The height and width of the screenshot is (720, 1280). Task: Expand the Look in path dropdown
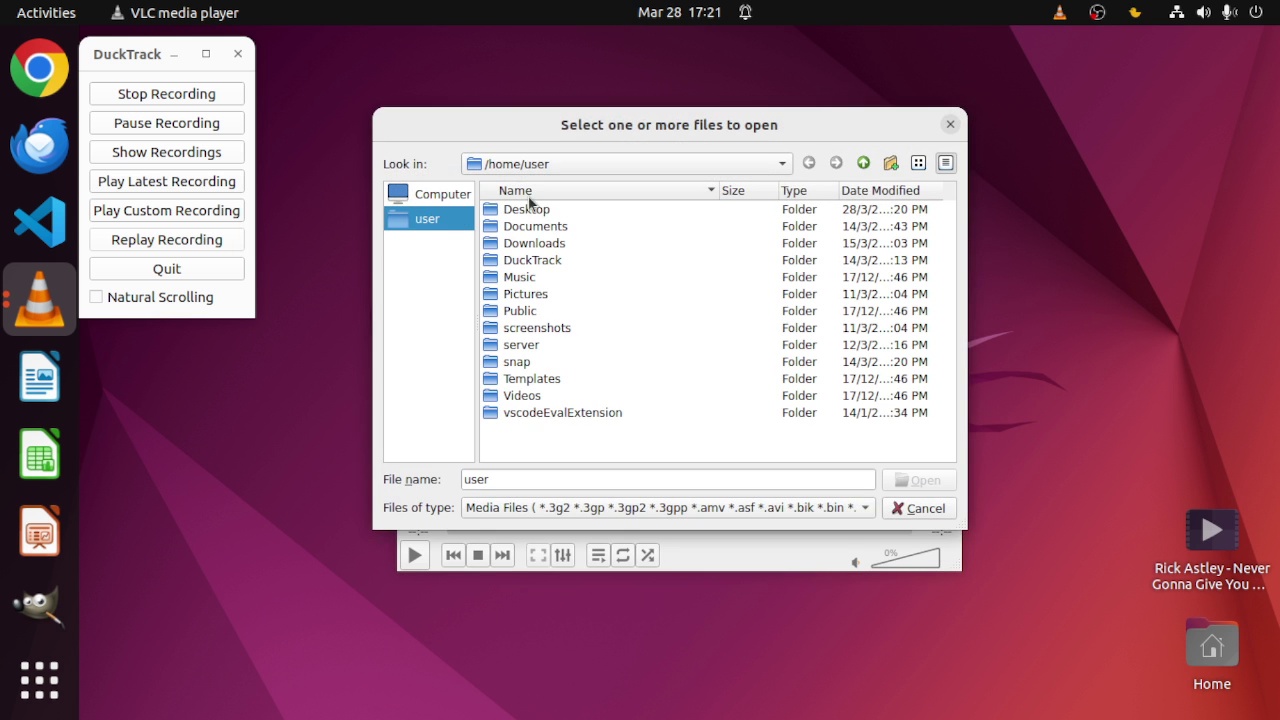click(782, 164)
